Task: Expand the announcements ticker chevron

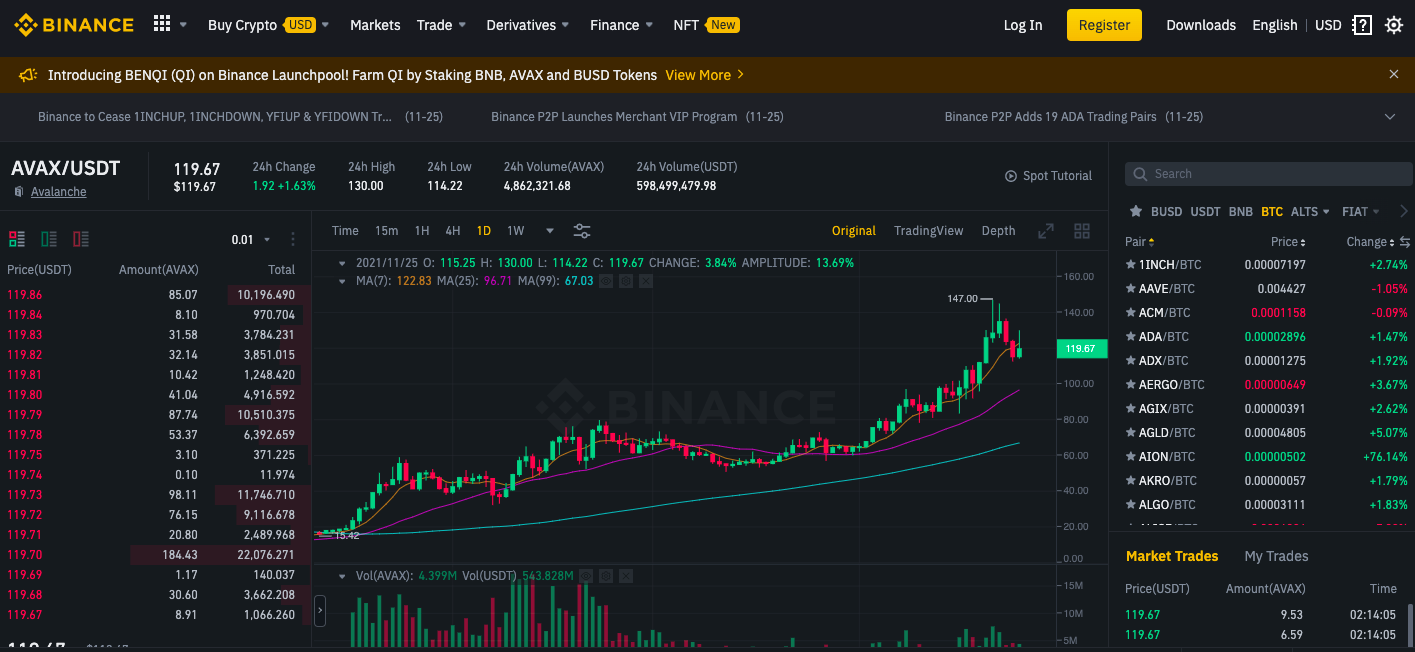Action: 1390,117
